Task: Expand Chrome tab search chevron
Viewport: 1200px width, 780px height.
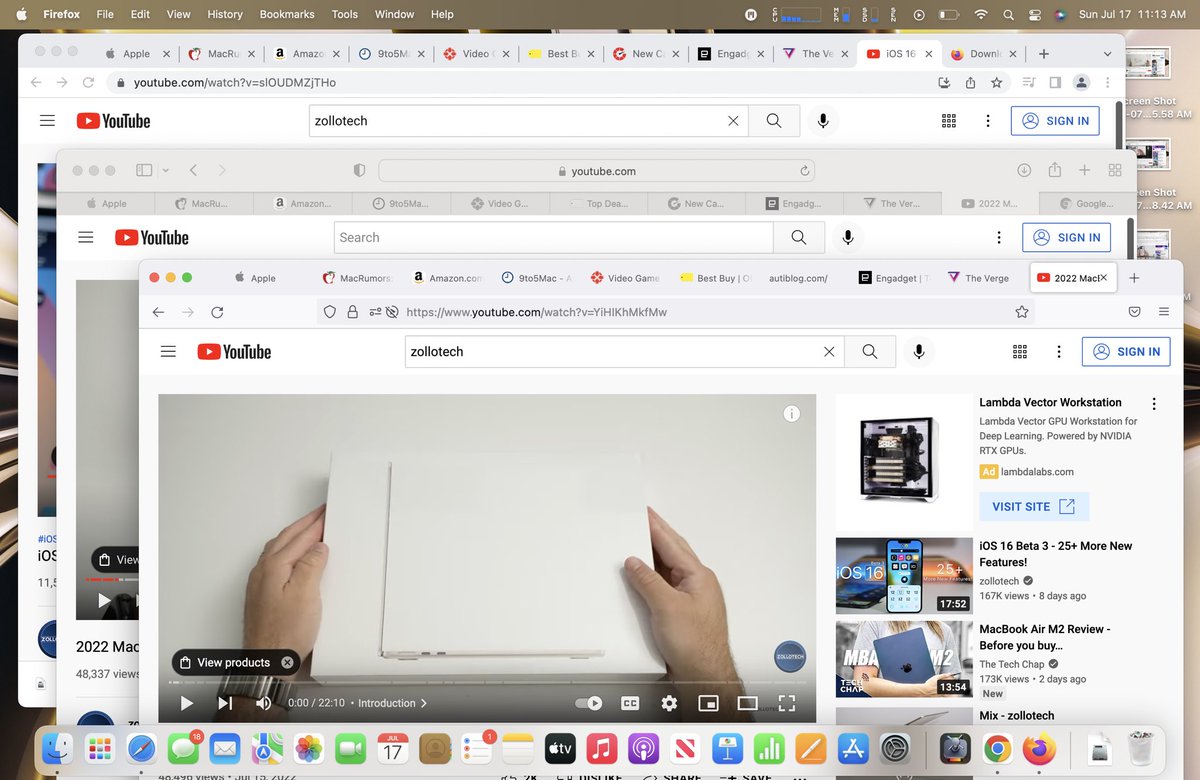Action: [1107, 53]
